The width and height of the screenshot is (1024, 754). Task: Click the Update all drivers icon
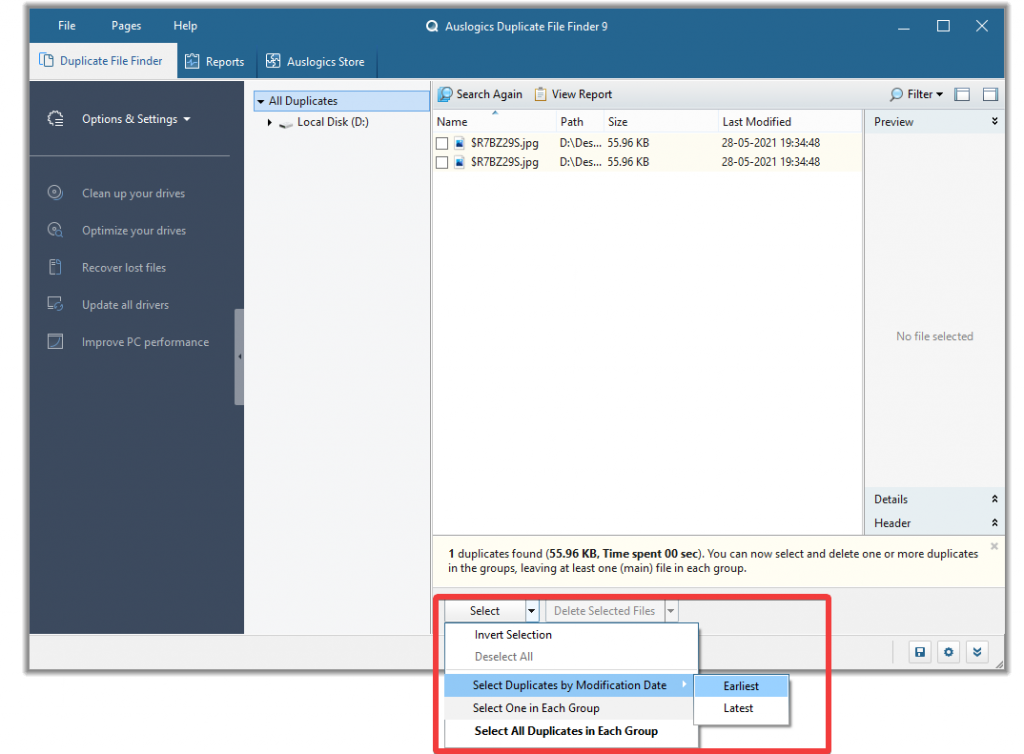pyautogui.click(x=56, y=304)
